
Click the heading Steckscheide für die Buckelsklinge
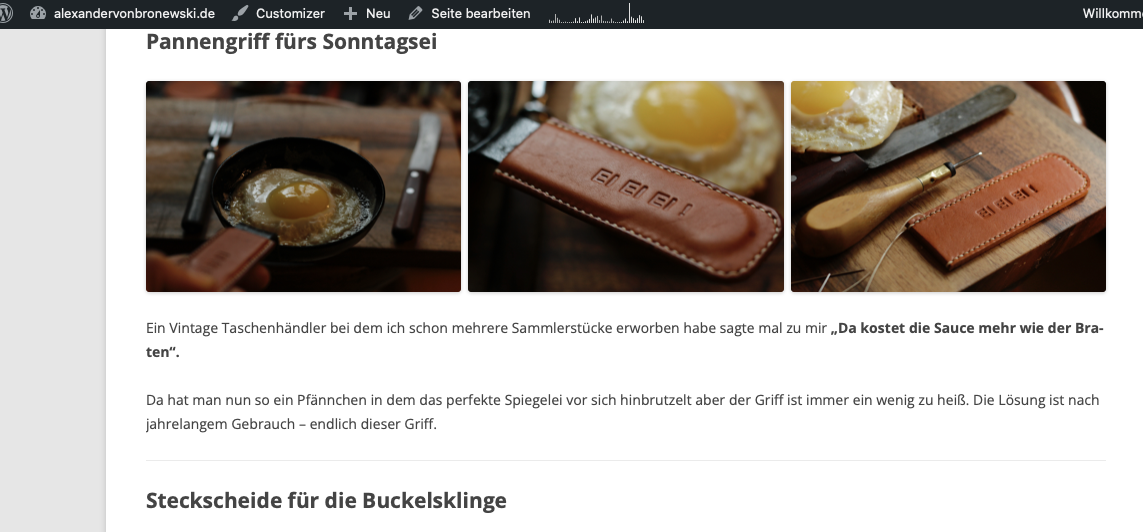[326, 501]
